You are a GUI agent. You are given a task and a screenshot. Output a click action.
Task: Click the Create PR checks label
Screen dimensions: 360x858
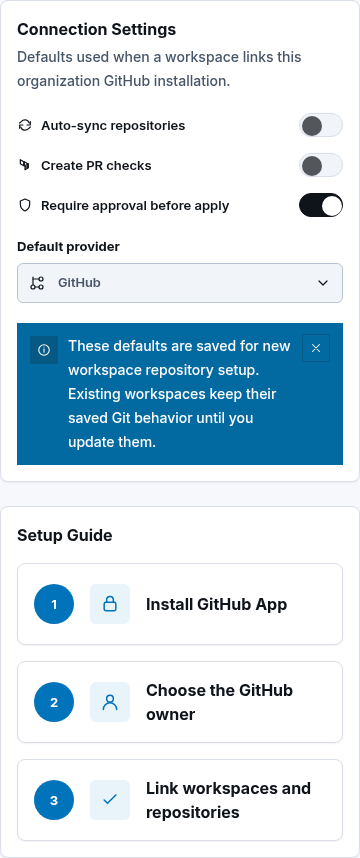96,165
